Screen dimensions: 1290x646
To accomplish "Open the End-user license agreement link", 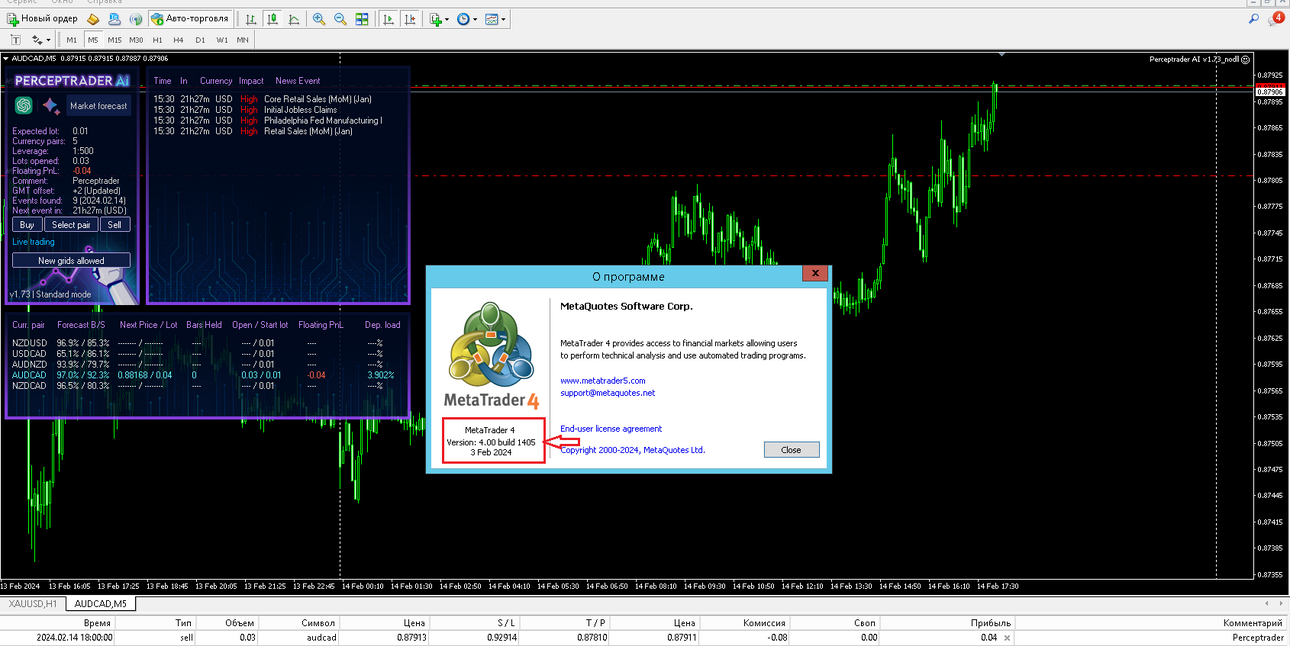I will tap(611, 429).
